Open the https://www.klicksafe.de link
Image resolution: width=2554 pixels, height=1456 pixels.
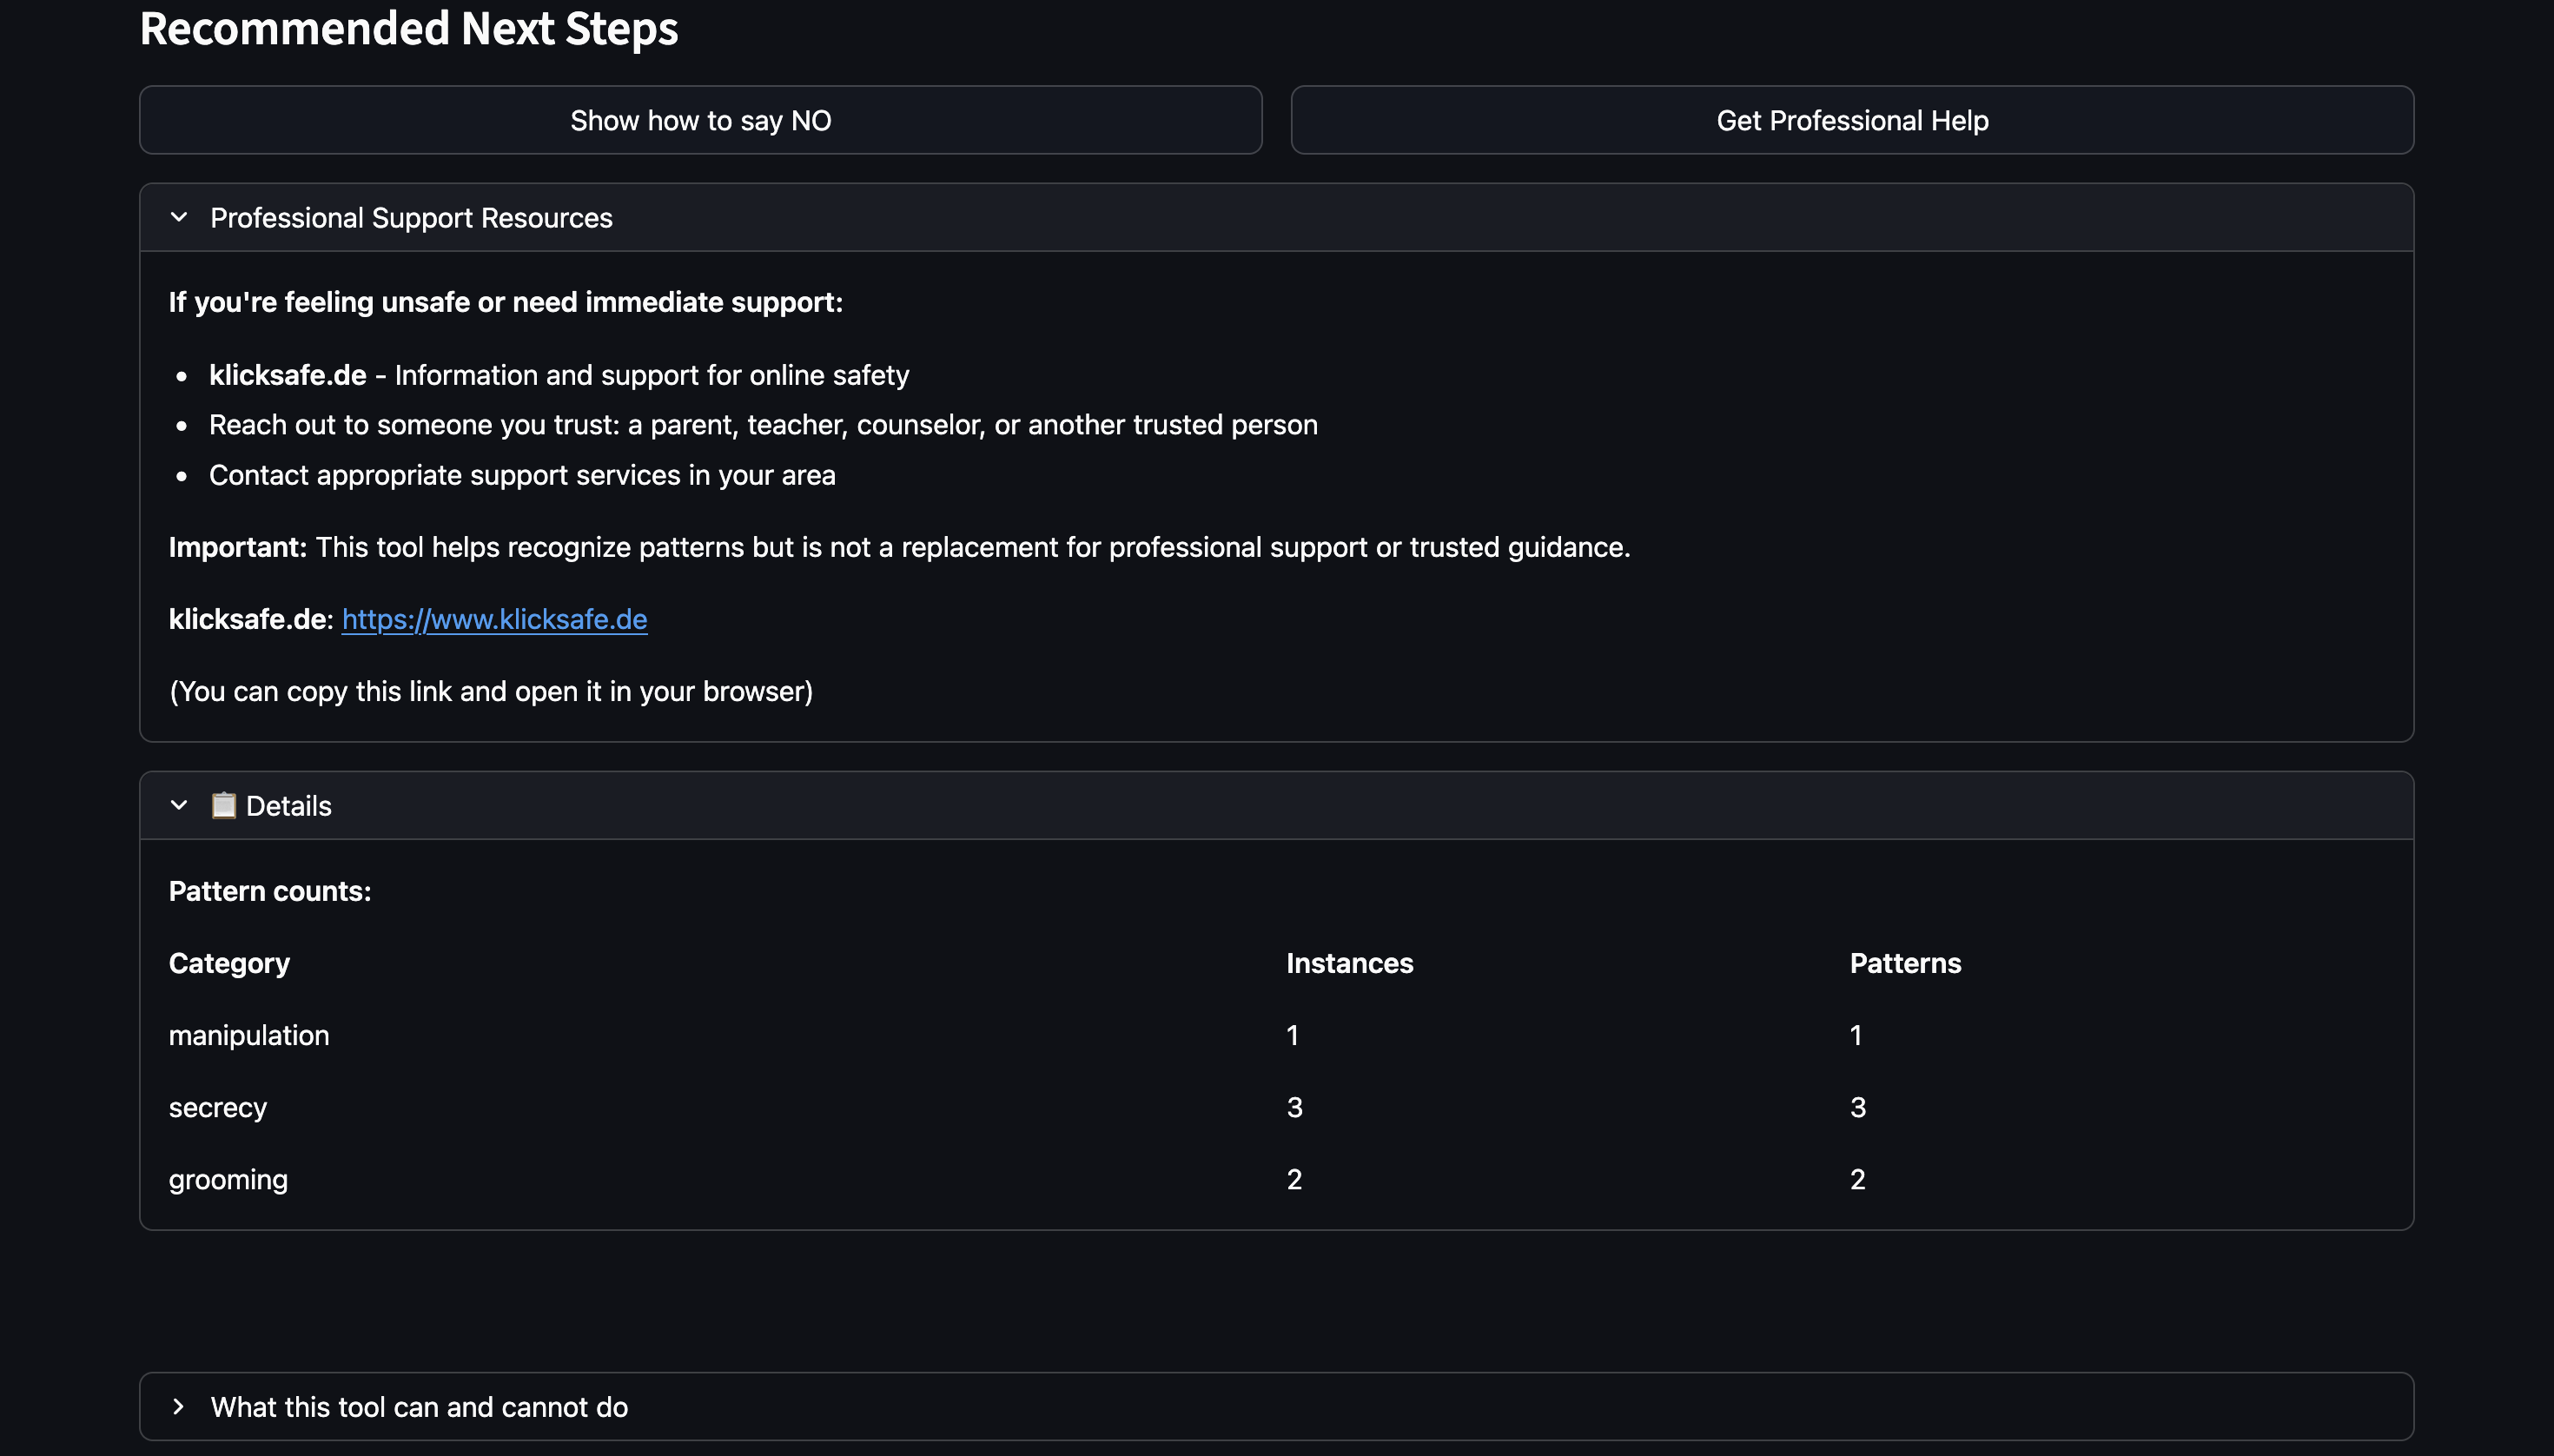click(x=494, y=619)
